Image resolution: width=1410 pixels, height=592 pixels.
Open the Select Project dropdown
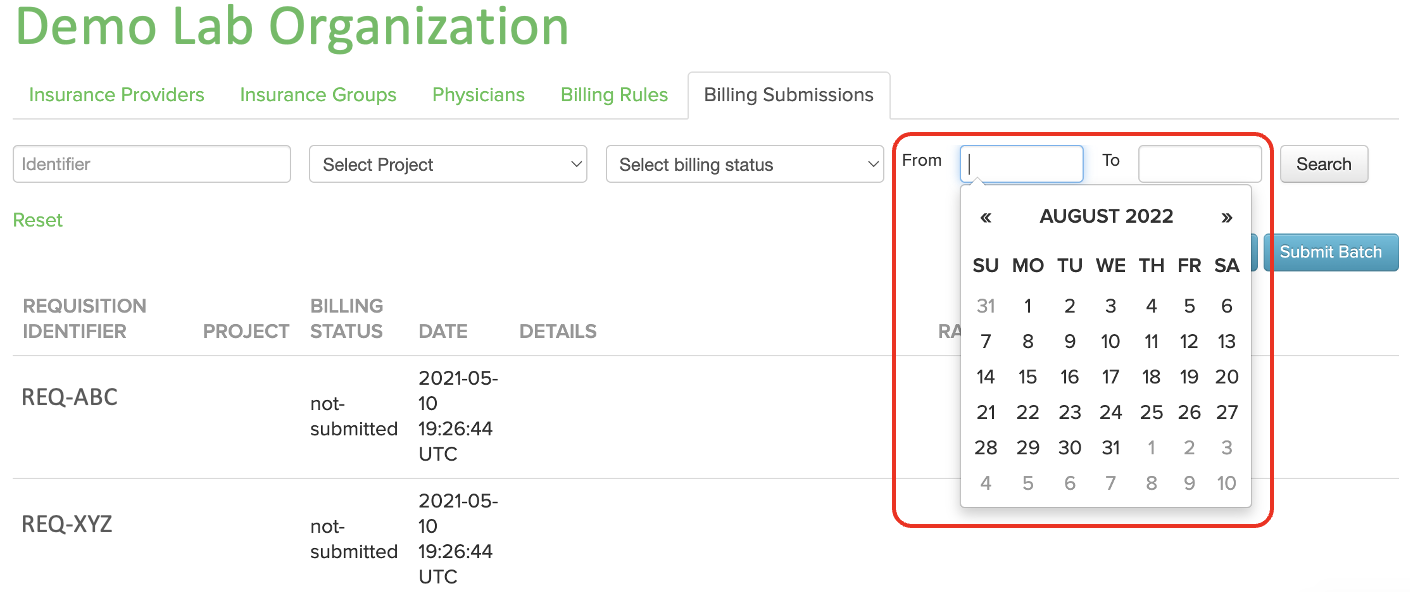448,165
